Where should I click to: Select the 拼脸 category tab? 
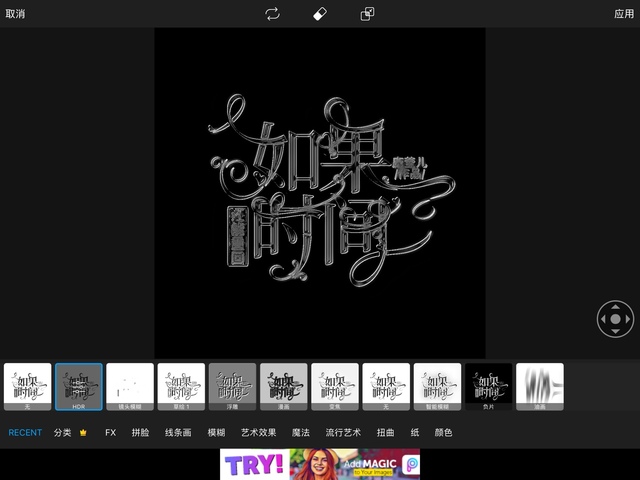pos(141,433)
